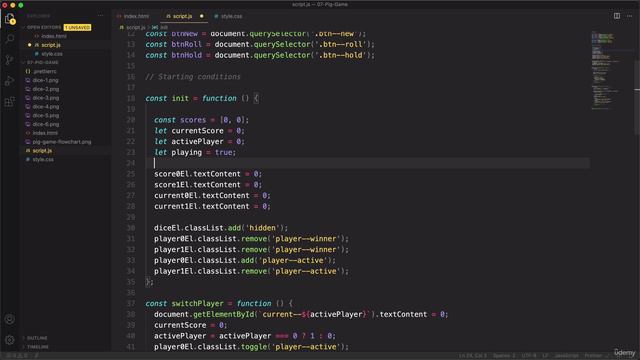The height and width of the screenshot is (360, 640).
Task: Click the 1 UNSAVED badge
Action: tap(77, 27)
